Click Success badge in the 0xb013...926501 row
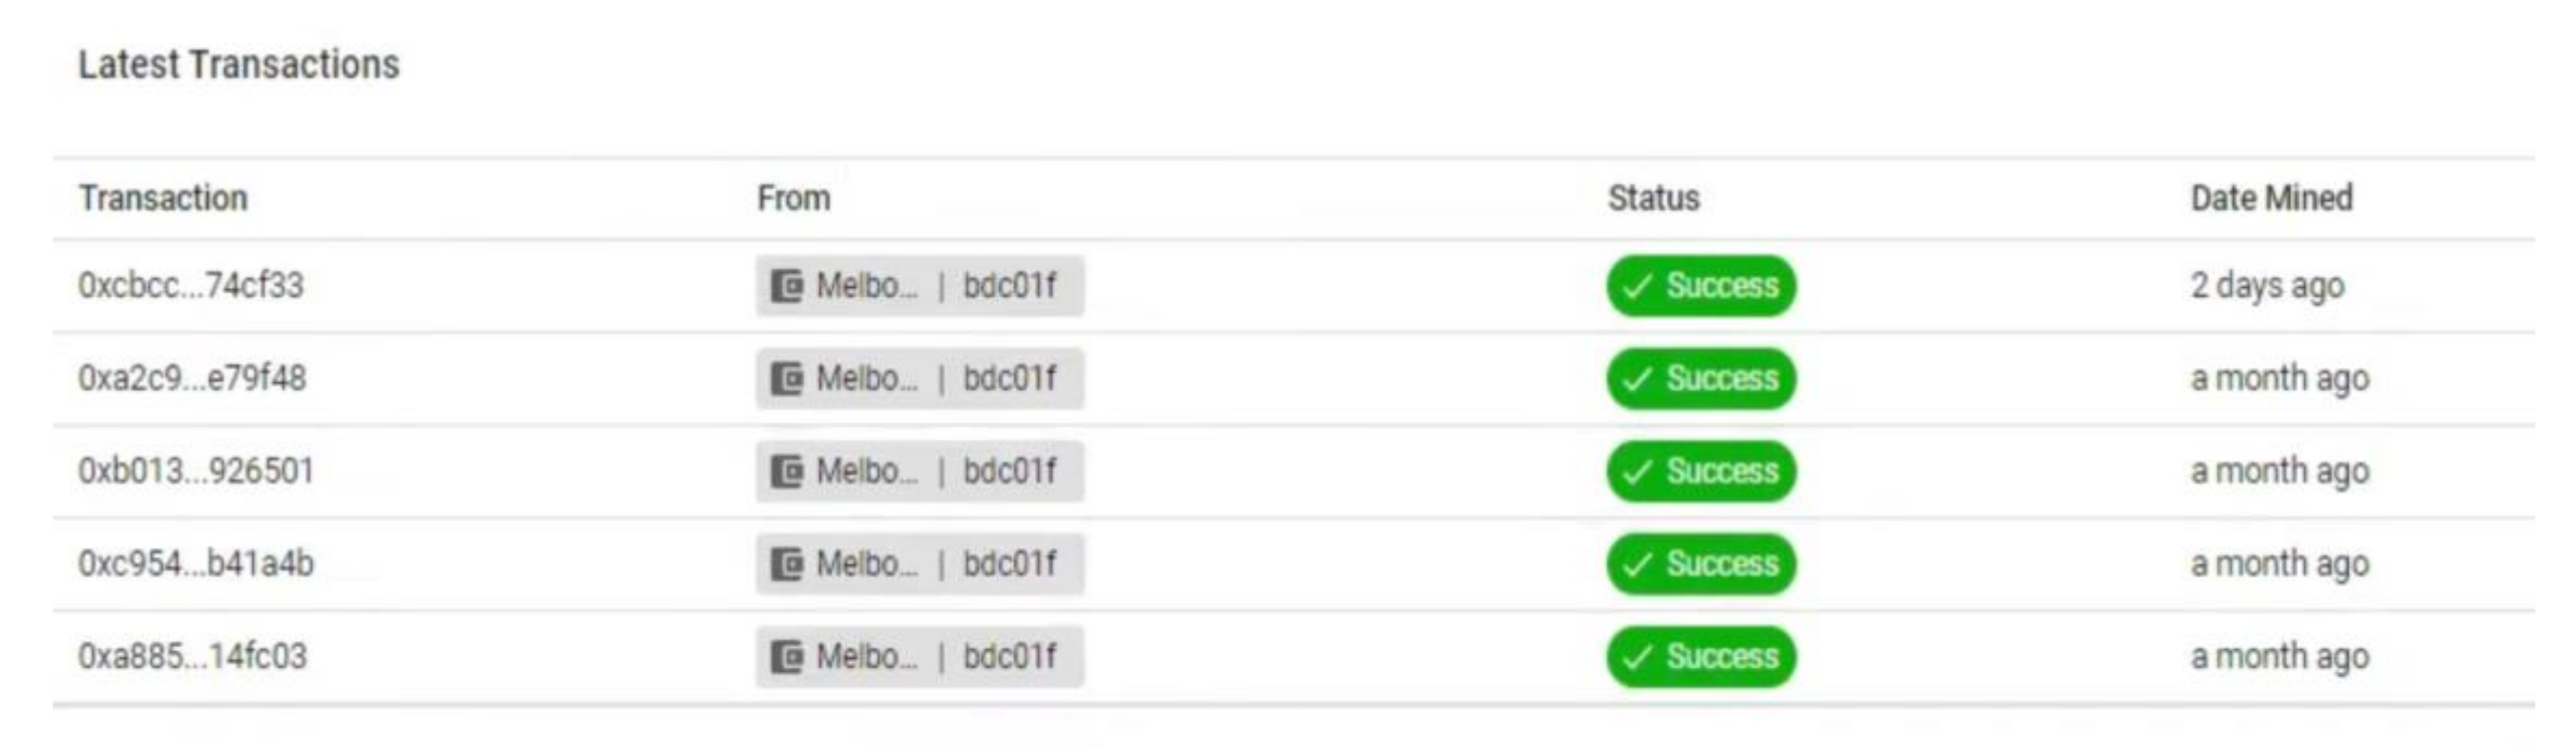The width and height of the screenshot is (2576, 756). [1702, 472]
